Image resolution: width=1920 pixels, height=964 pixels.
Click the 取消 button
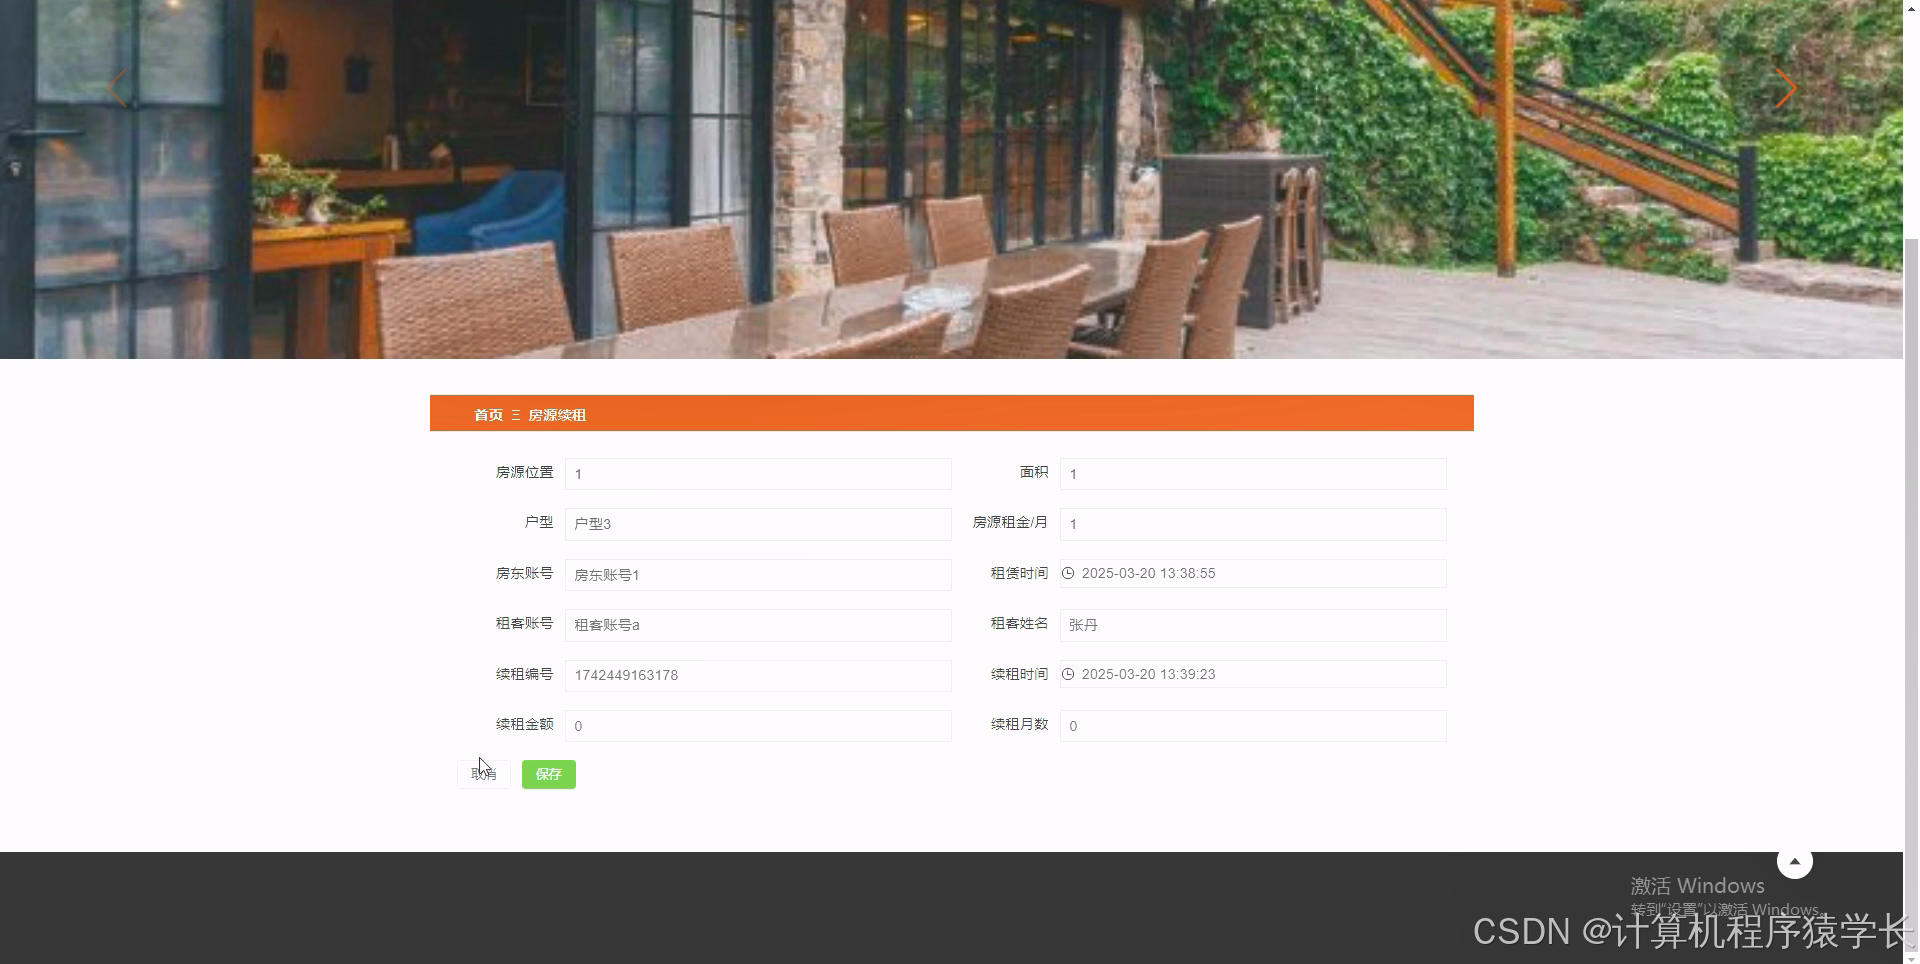[x=484, y=774]
